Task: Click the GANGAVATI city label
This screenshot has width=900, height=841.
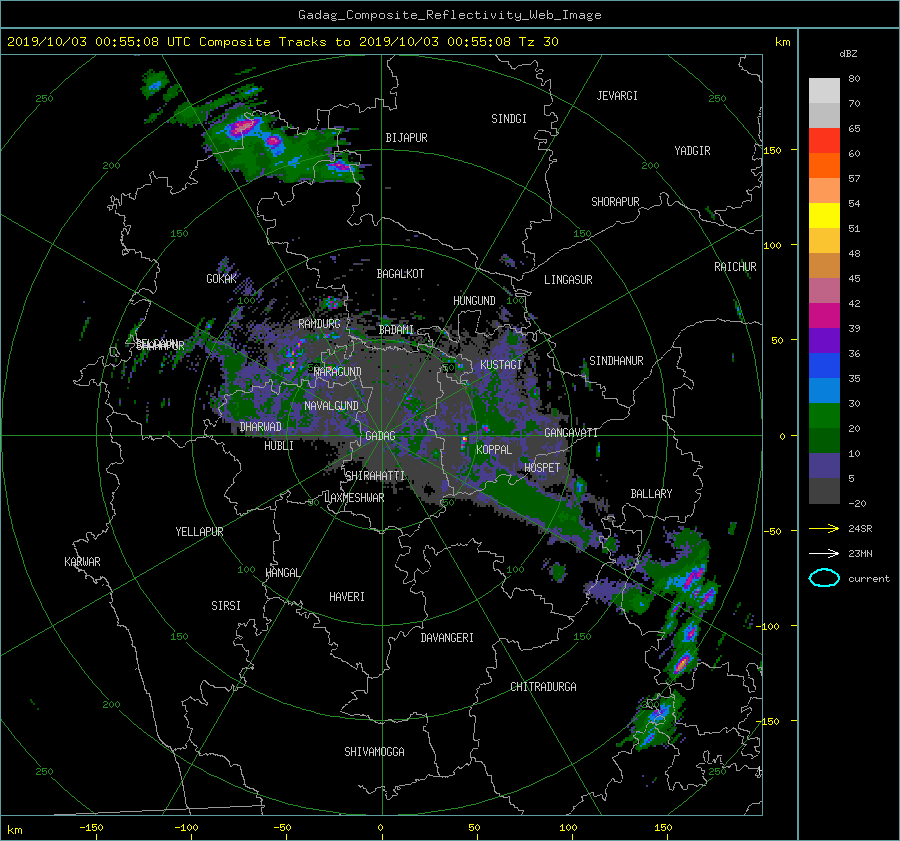Action: pos(571,433)
